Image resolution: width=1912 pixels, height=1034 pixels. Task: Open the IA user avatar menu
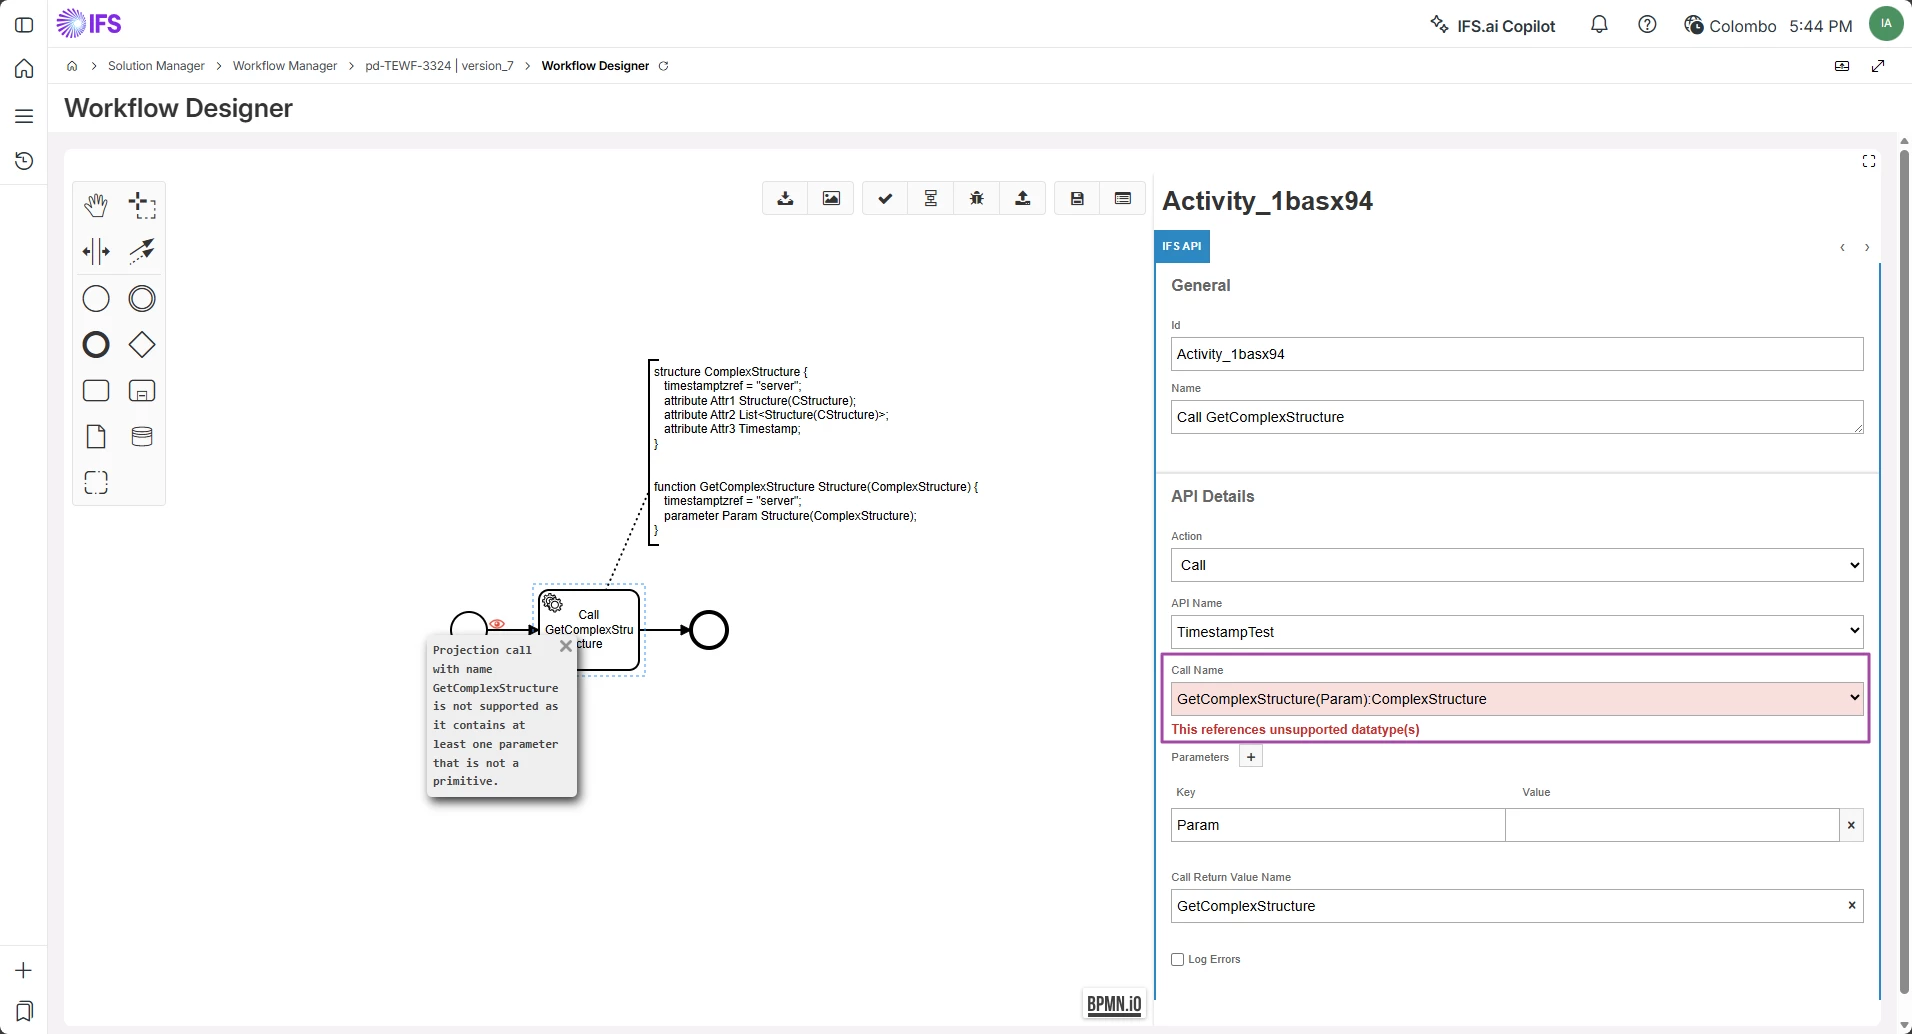coord(1886,24)
